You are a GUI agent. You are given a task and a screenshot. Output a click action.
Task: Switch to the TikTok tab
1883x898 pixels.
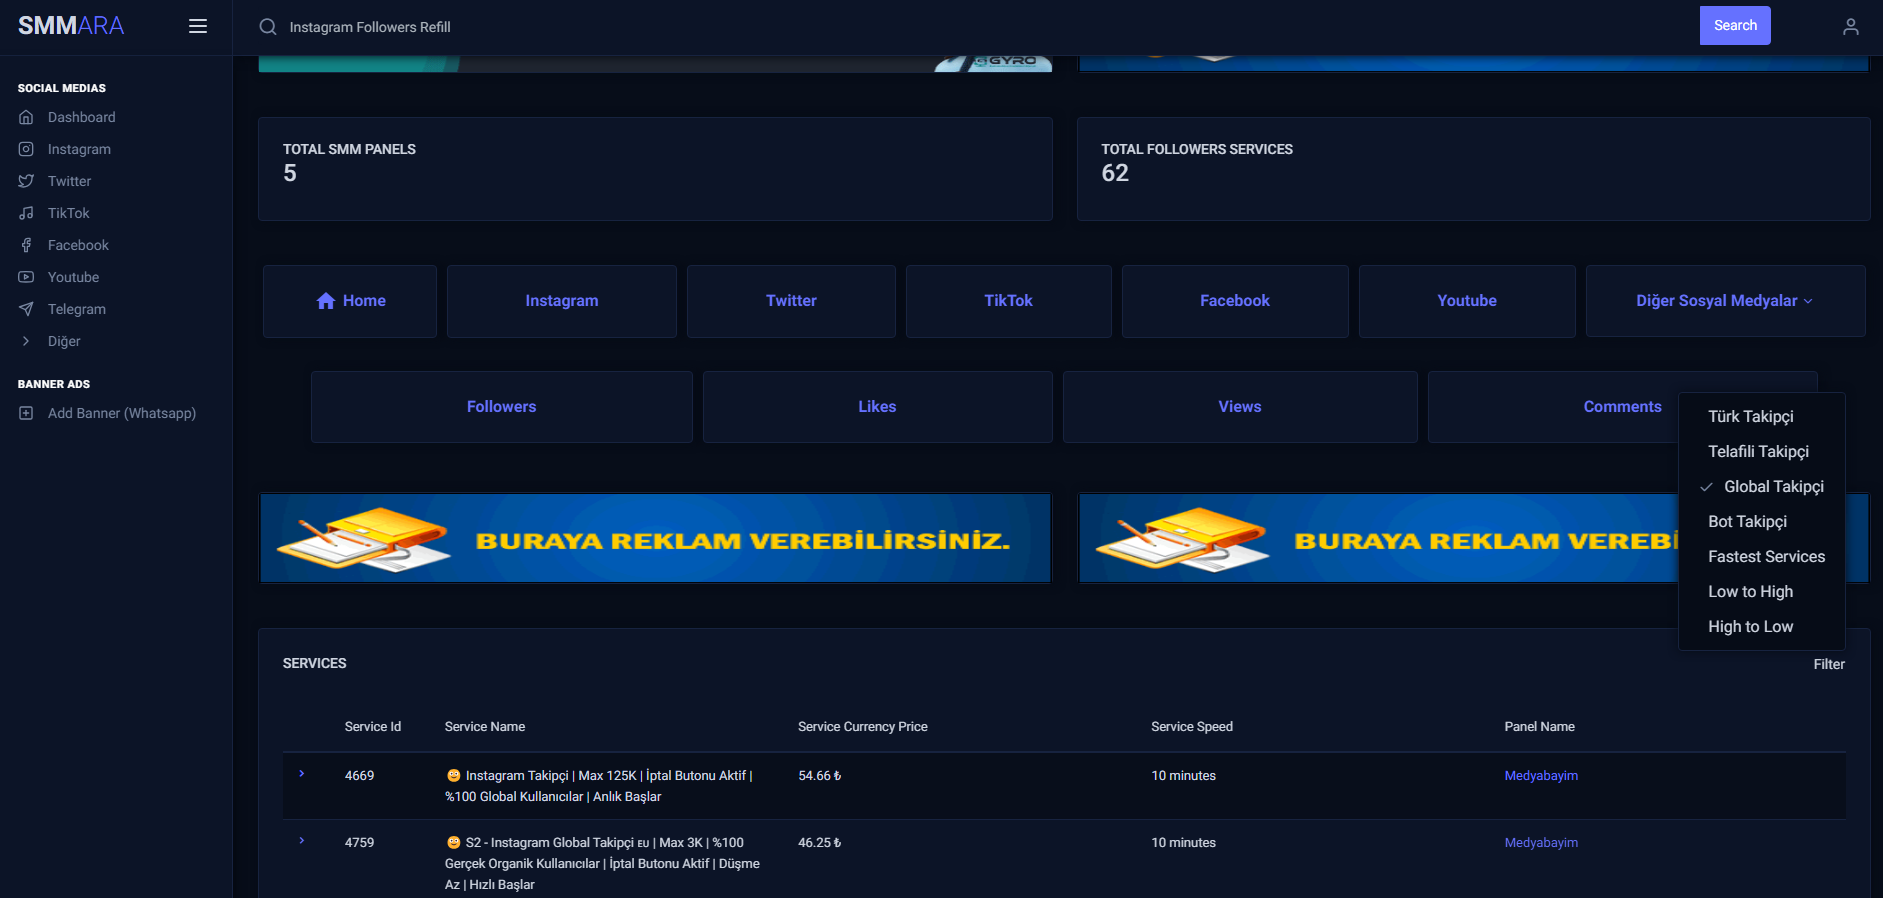pyautogui.click(x=1008, y=301)
